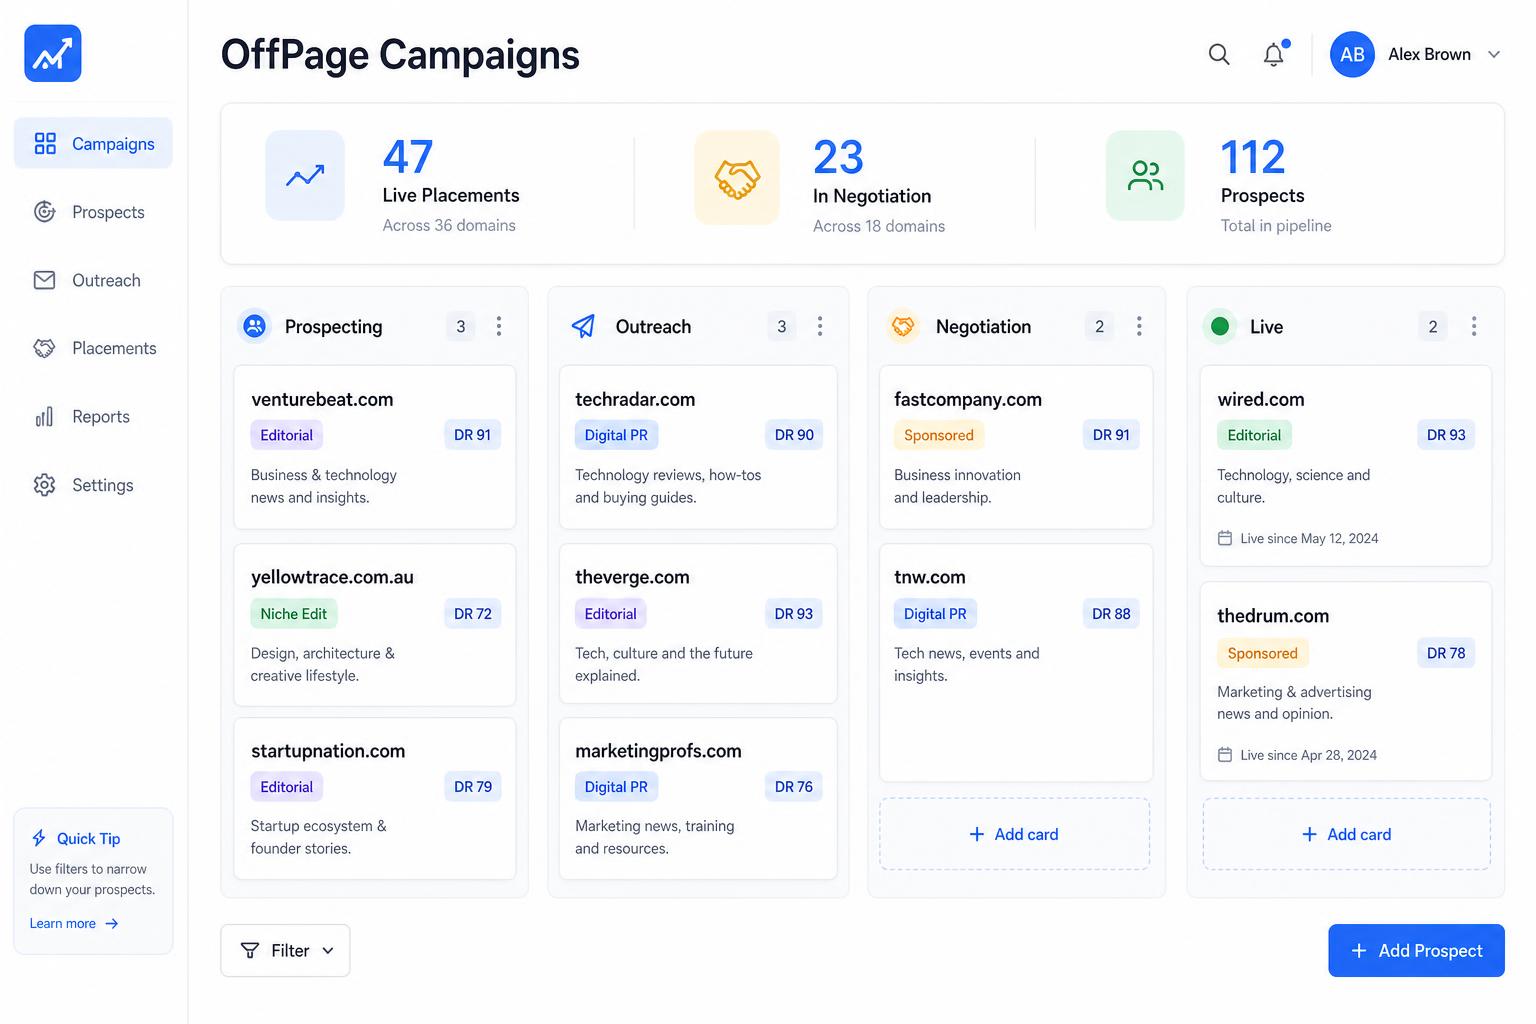The width and height of the screenshot is (1536, 1024).
Task: Add card to Negotiation column
Action: 1015,834
